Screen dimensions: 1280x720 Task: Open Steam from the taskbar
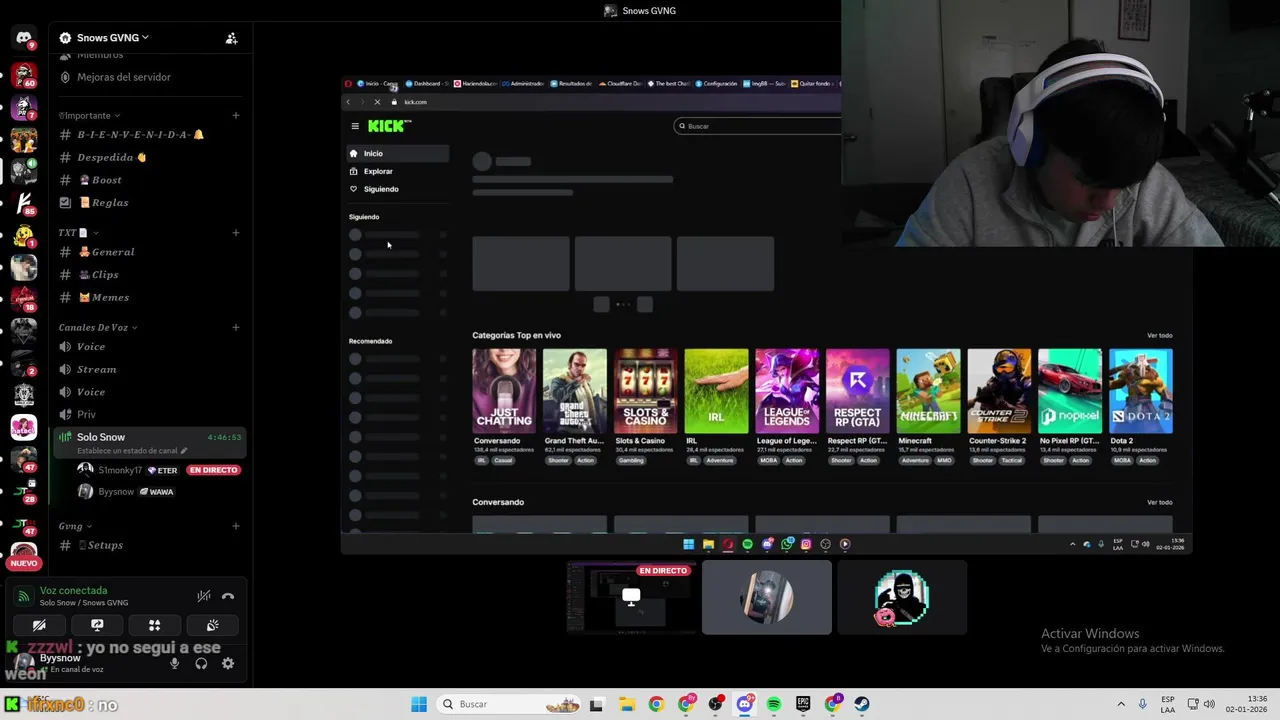[x=862, y=704]
